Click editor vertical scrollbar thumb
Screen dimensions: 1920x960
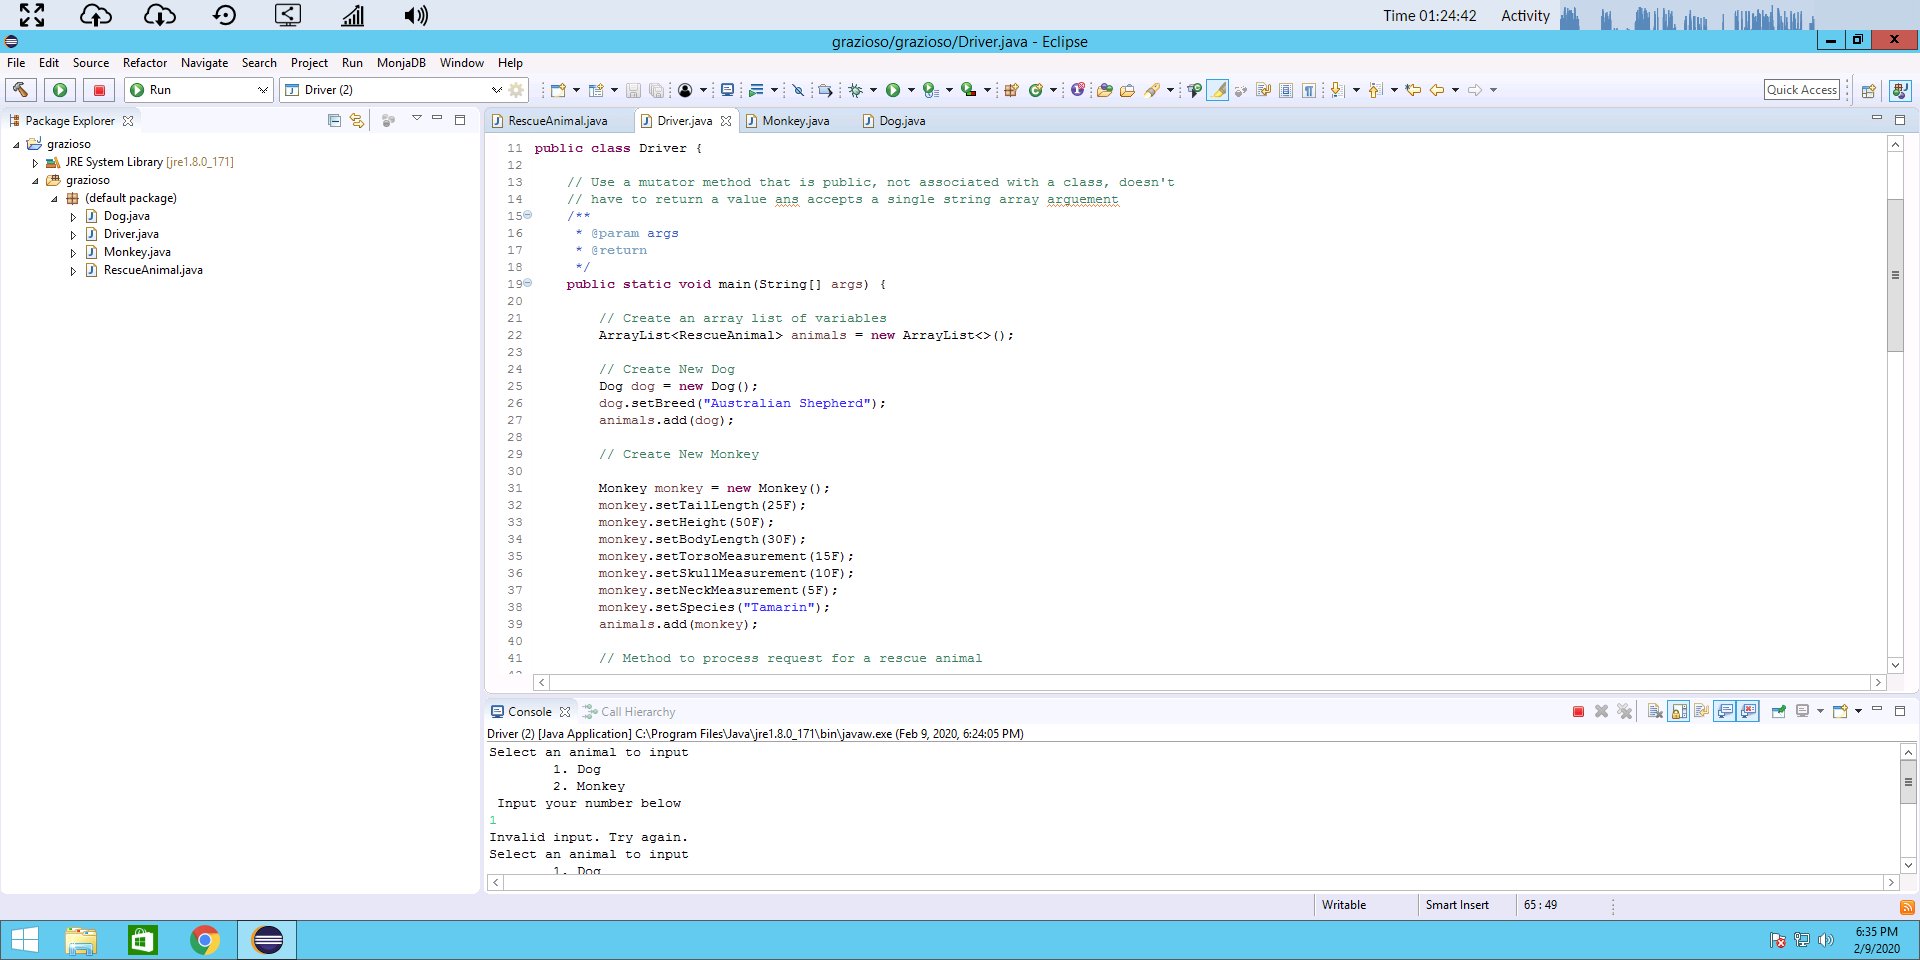coord(1895,275)
